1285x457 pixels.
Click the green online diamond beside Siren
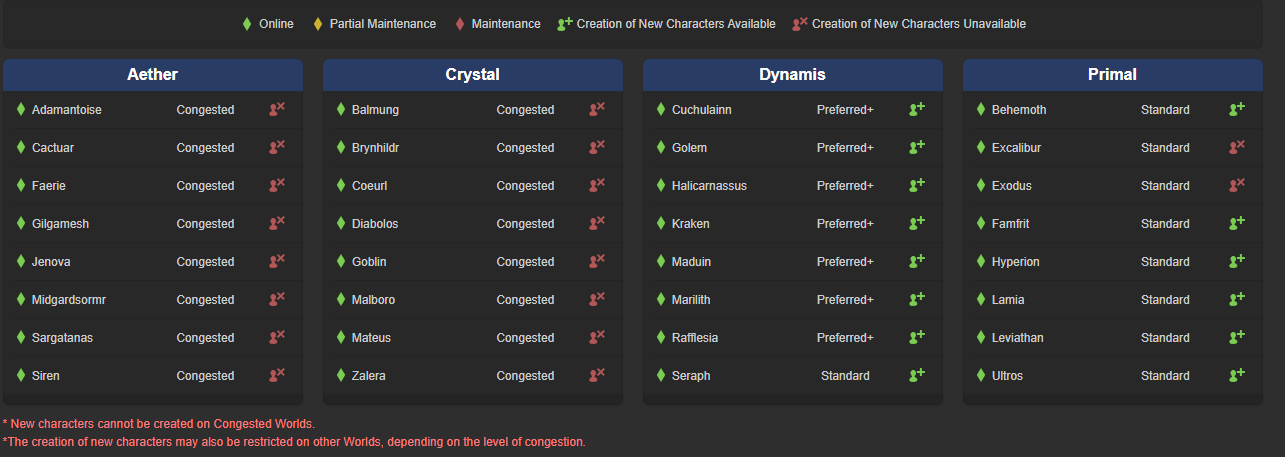tap(21, 375)
